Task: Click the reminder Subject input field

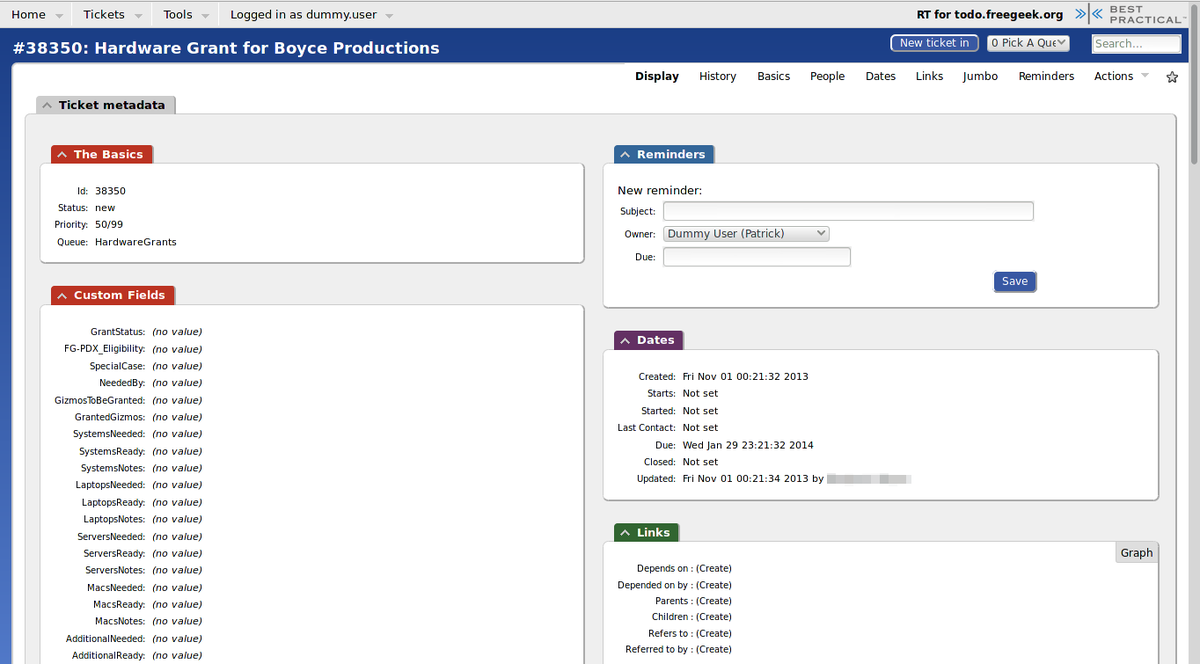Action: pyautogui.click(x=848, y=211)
